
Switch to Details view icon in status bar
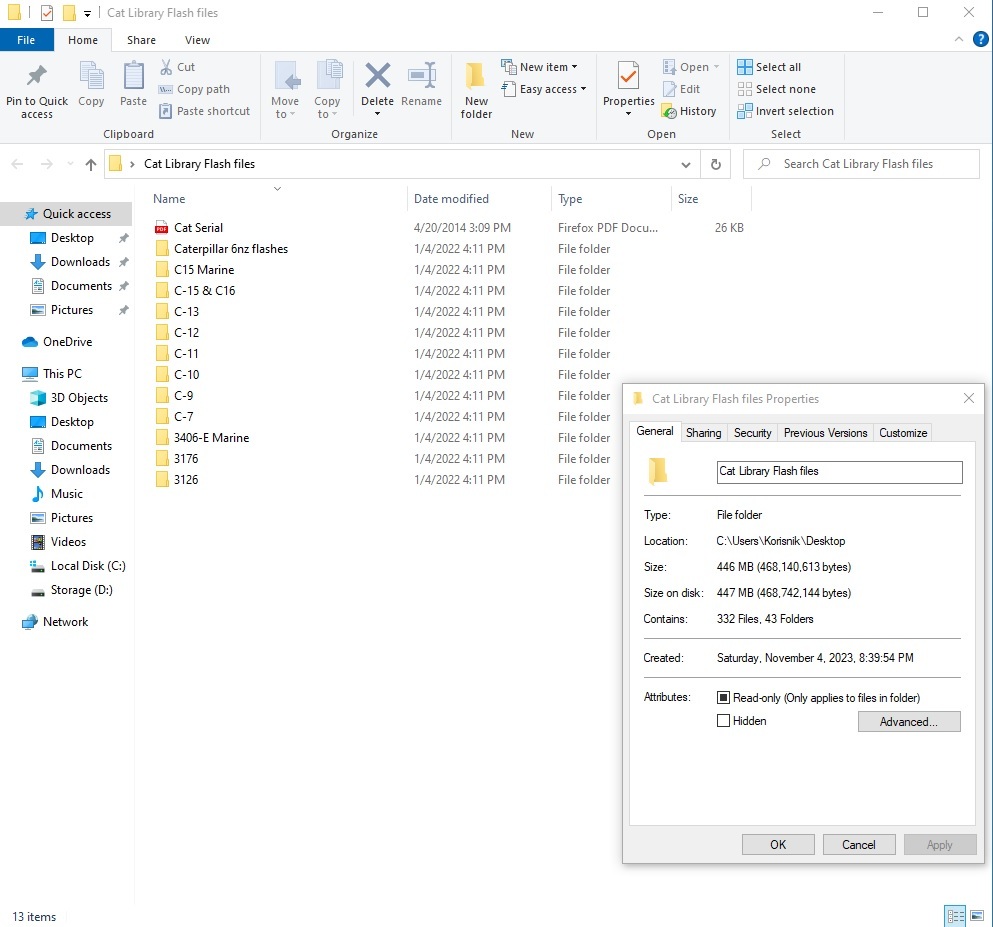coord(955,916)
